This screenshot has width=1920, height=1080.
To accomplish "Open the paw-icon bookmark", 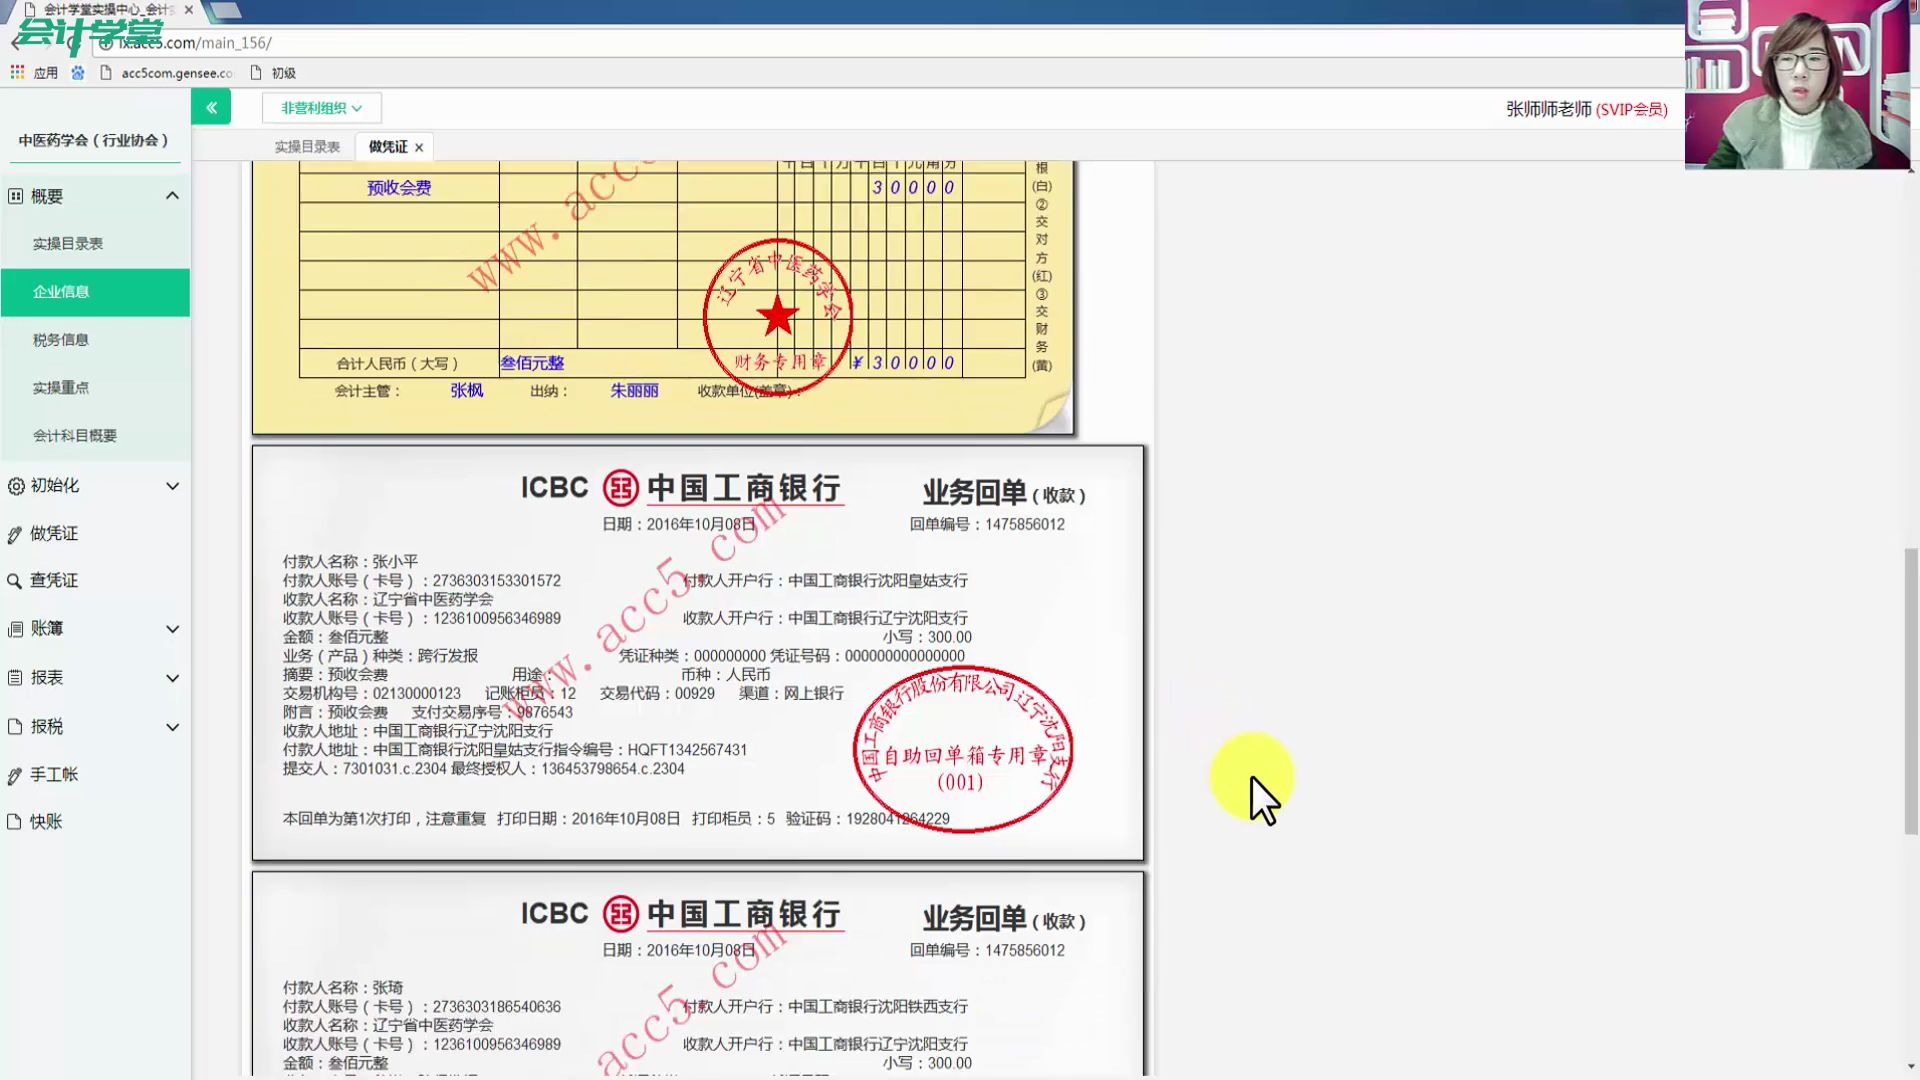I will click(78, 73).
